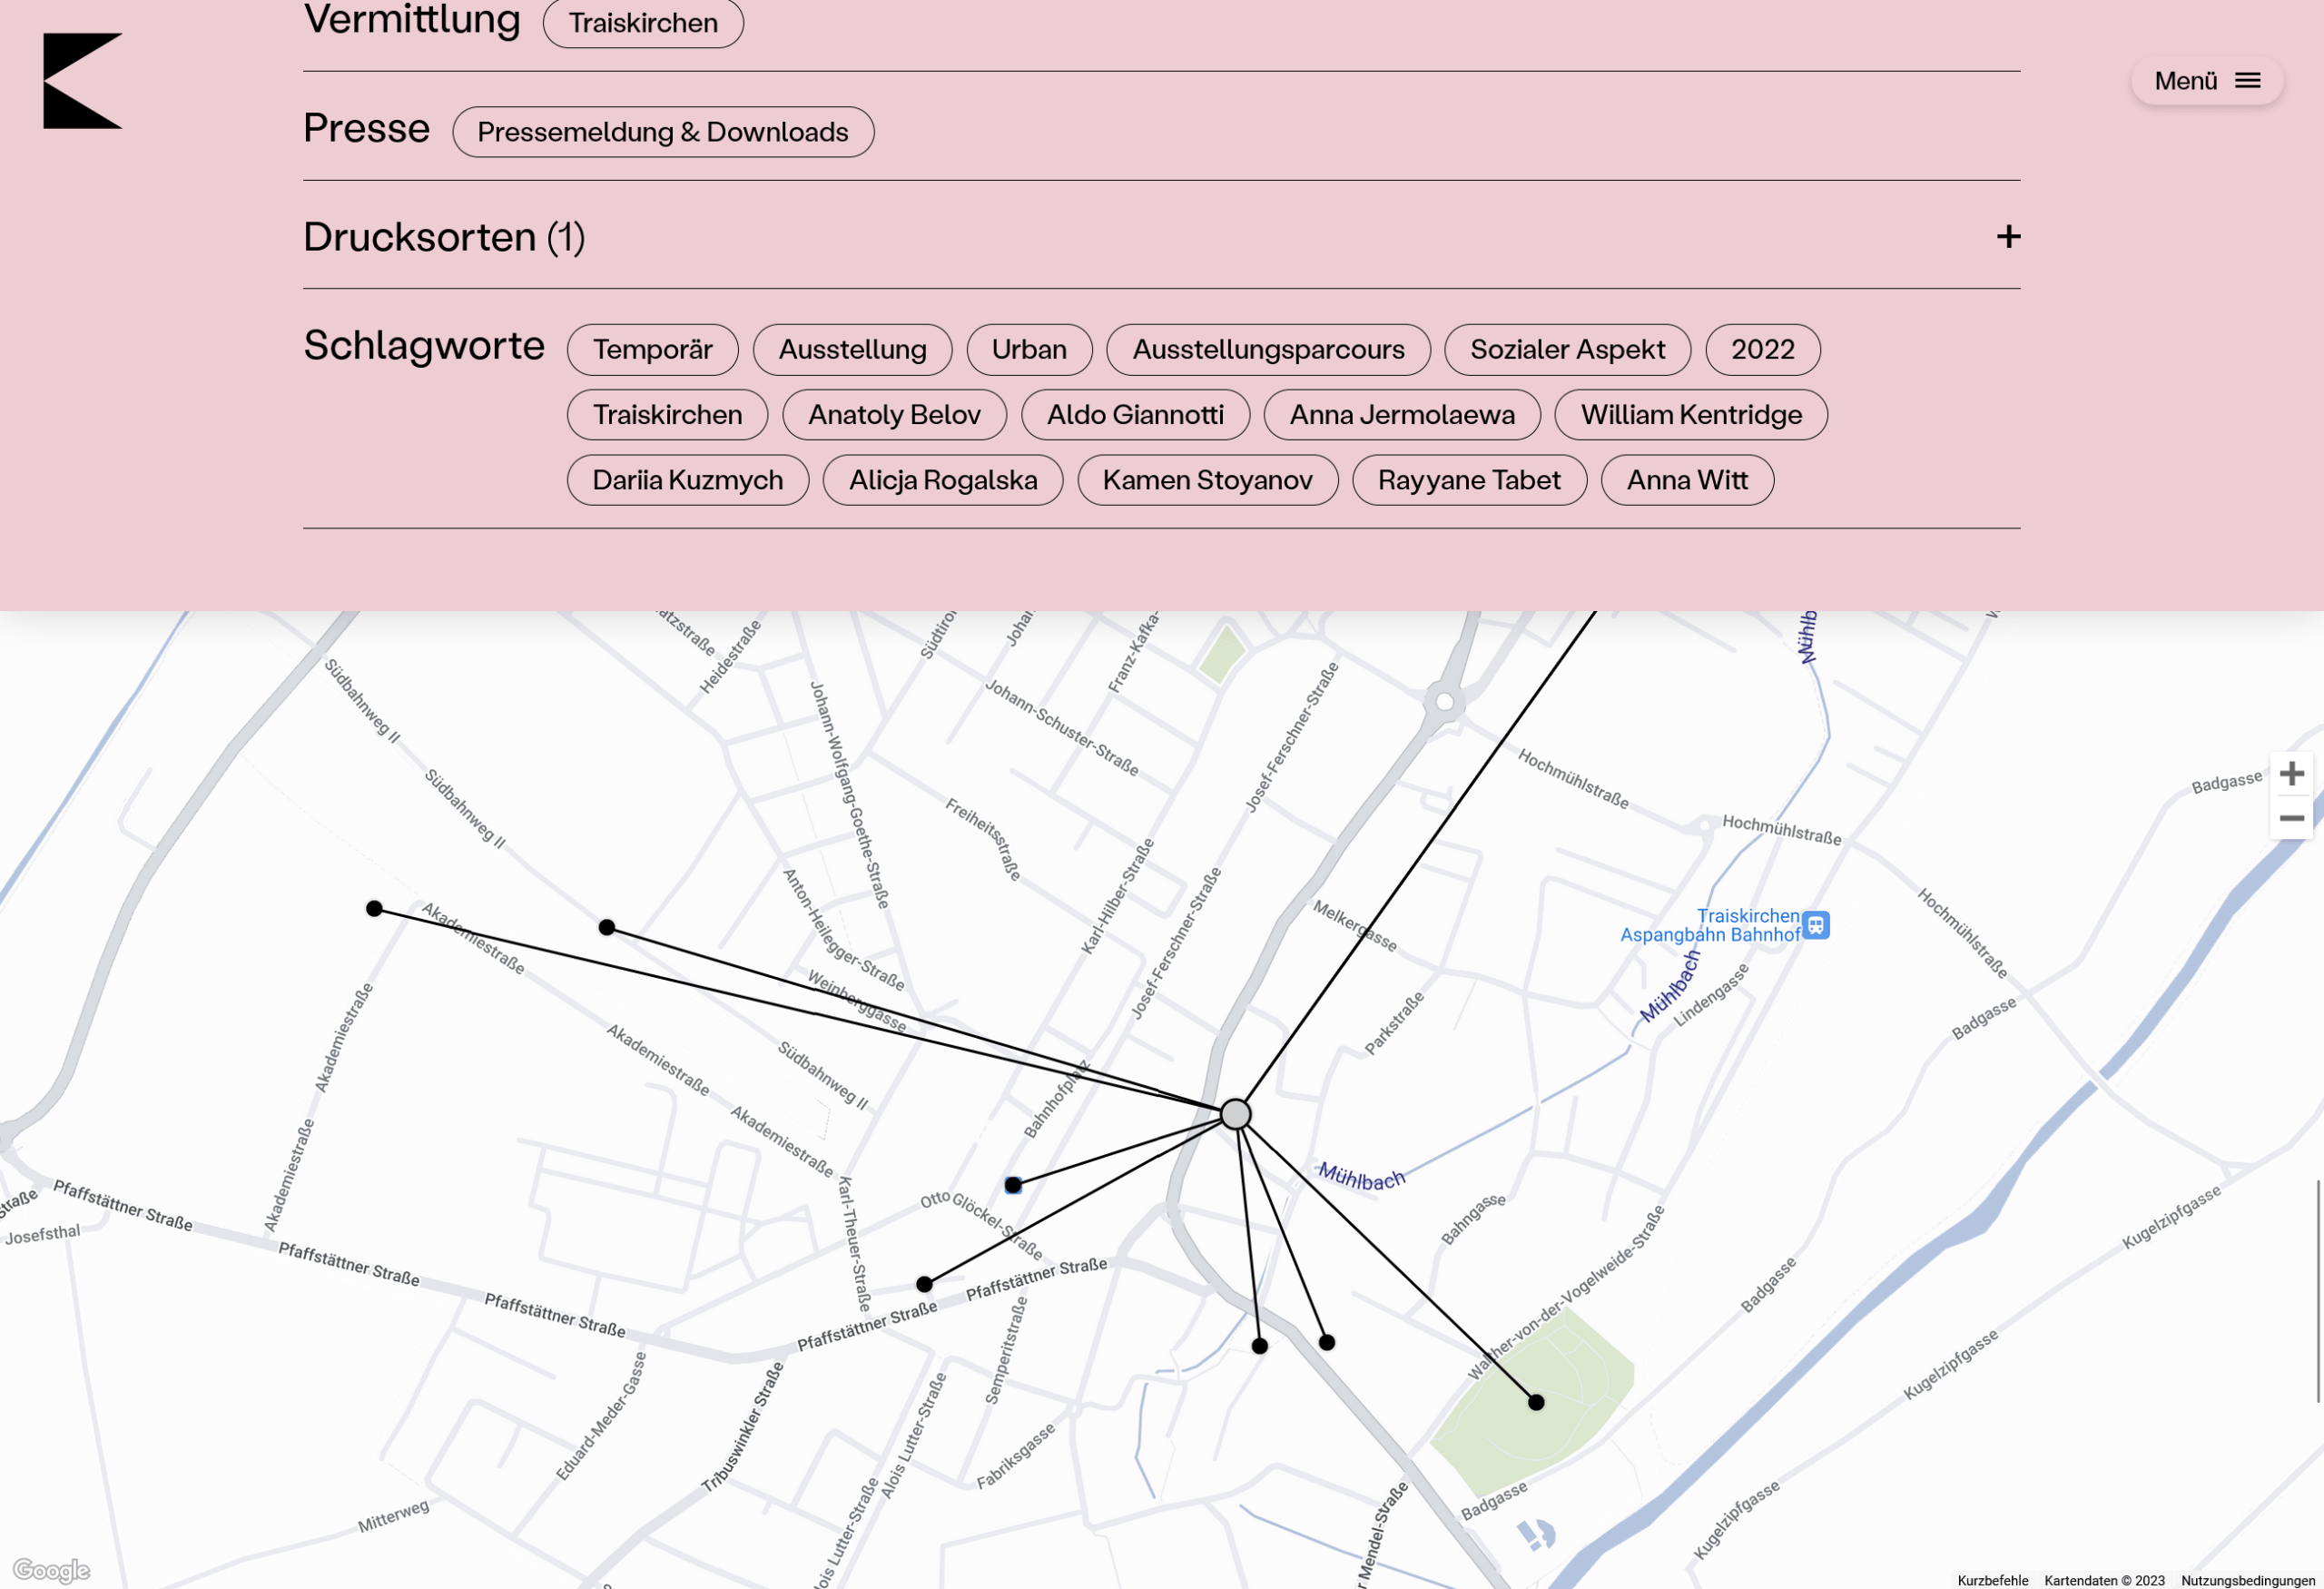Click the Traiskirchen pill next to Vermittlung
Screen dimensions: 2324x1589
coord(642,23)
